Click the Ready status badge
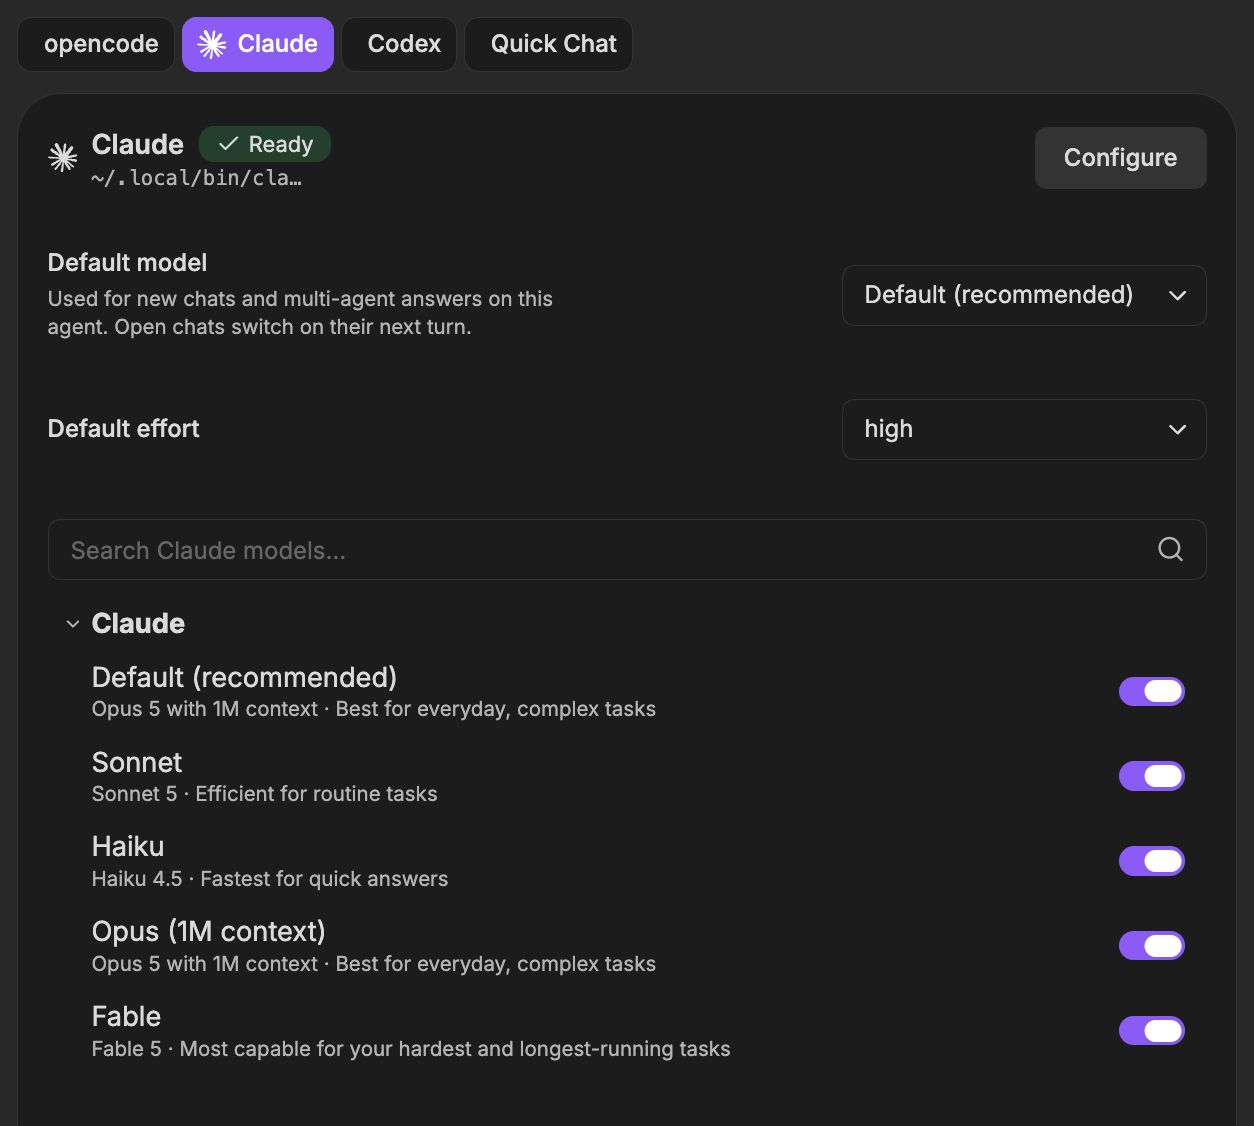Screen dimensions: 1254x1126 [x=265, y=144]
